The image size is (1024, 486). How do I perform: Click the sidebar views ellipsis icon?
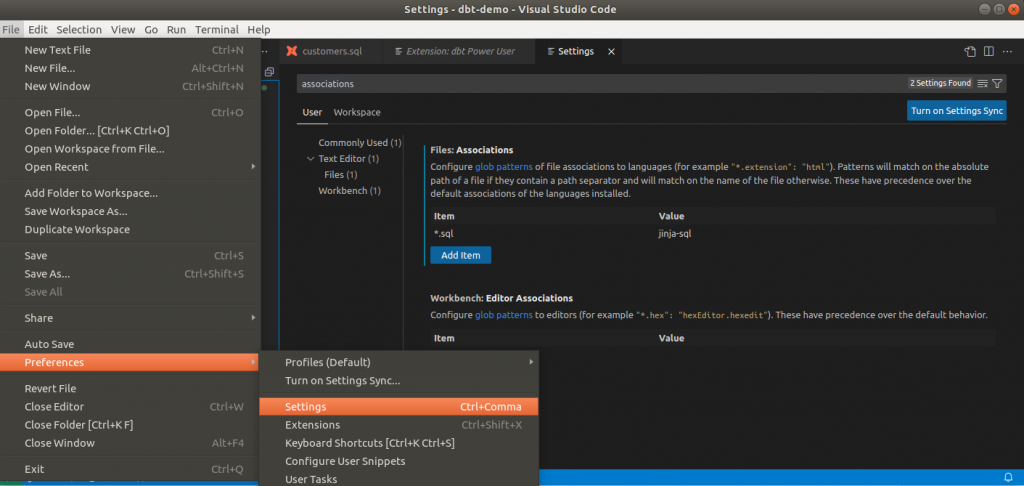(x=264, y=51)
